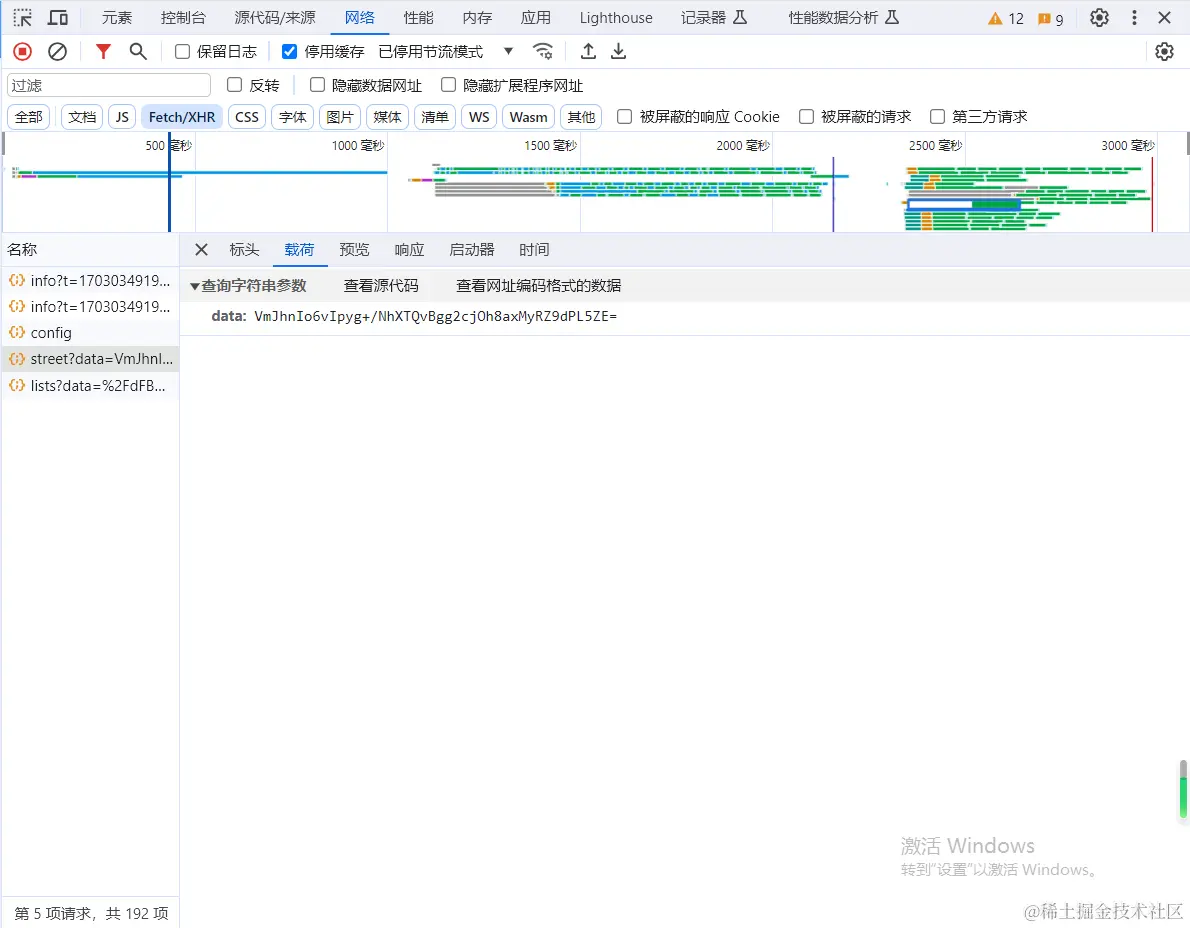The height and width of the screenshot is (928, 1190).
Task: Open the Lighthouse tab
Action: tap(615, 17)
